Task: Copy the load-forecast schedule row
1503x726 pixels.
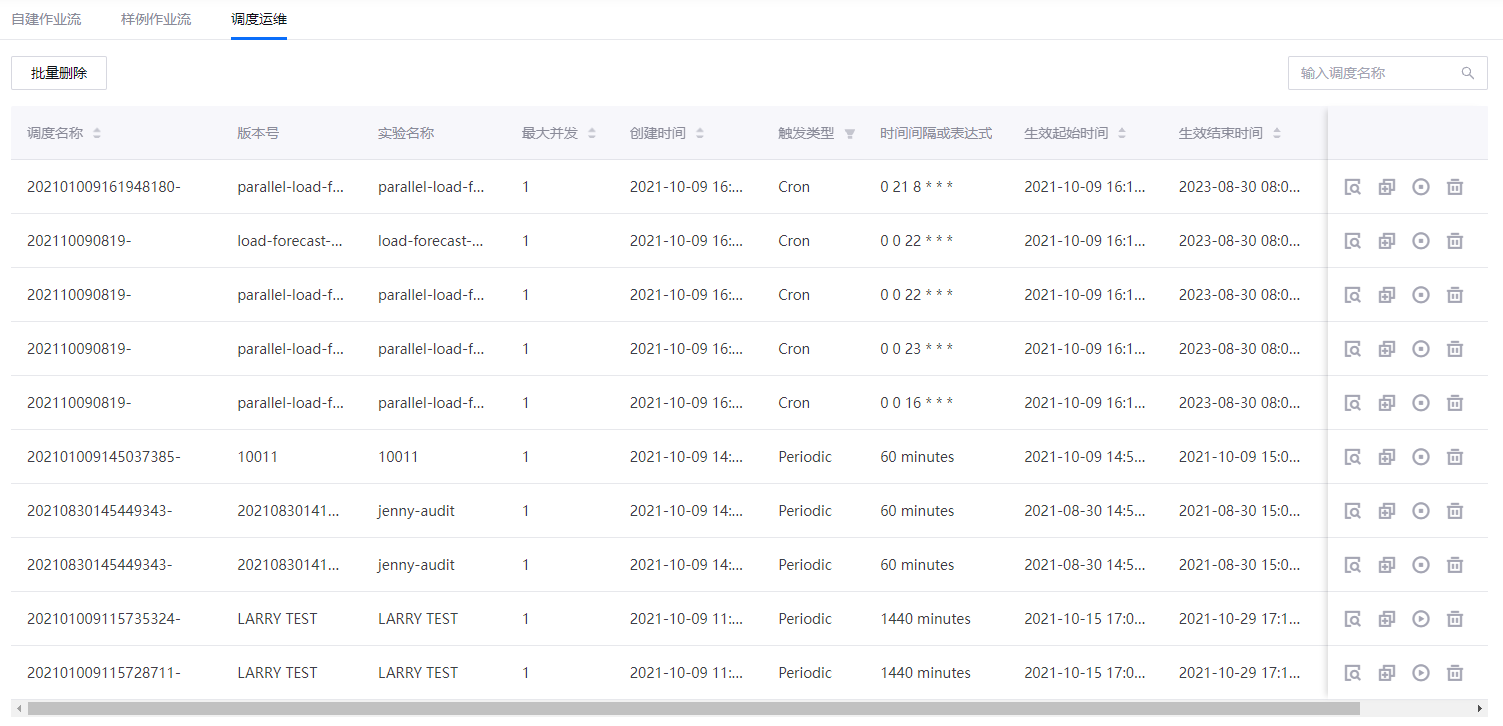Action: click(1386, 241)
